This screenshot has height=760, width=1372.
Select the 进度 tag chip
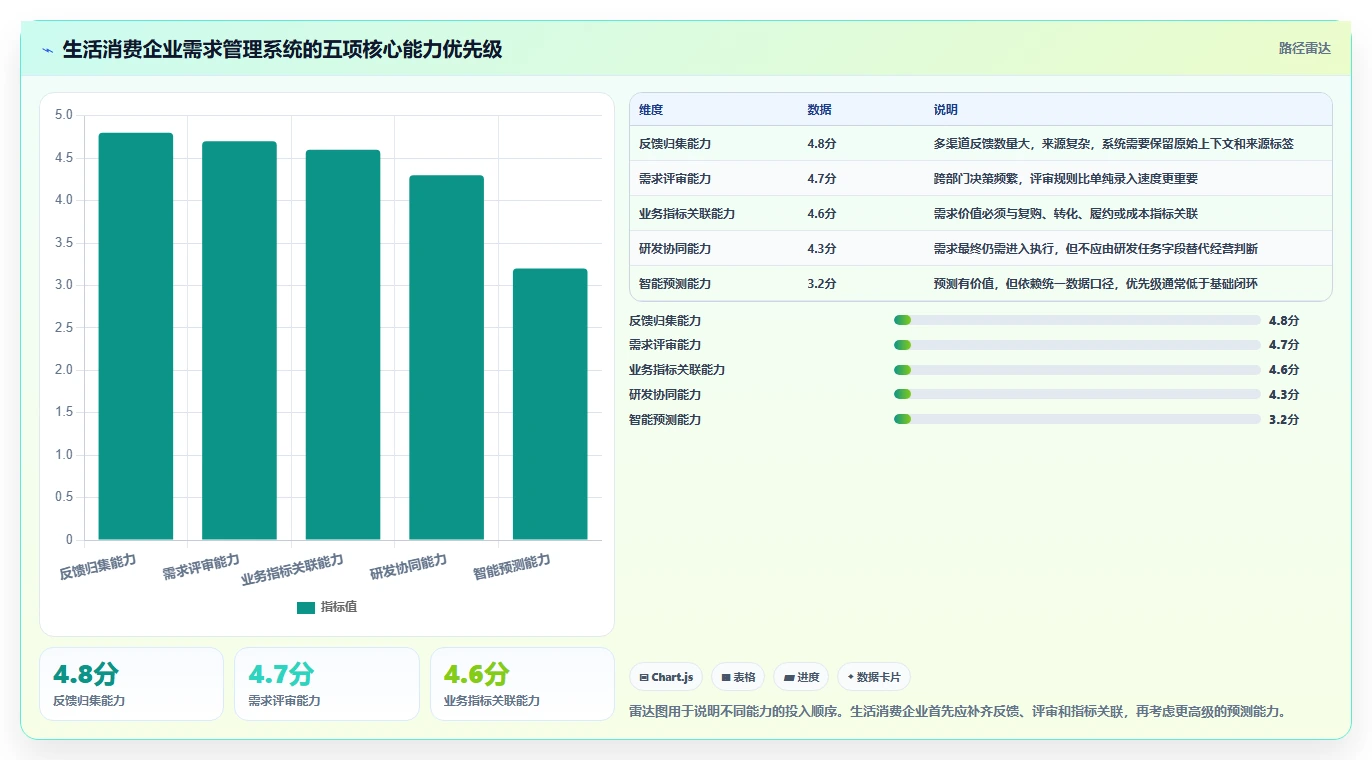(x=802, y=677)
